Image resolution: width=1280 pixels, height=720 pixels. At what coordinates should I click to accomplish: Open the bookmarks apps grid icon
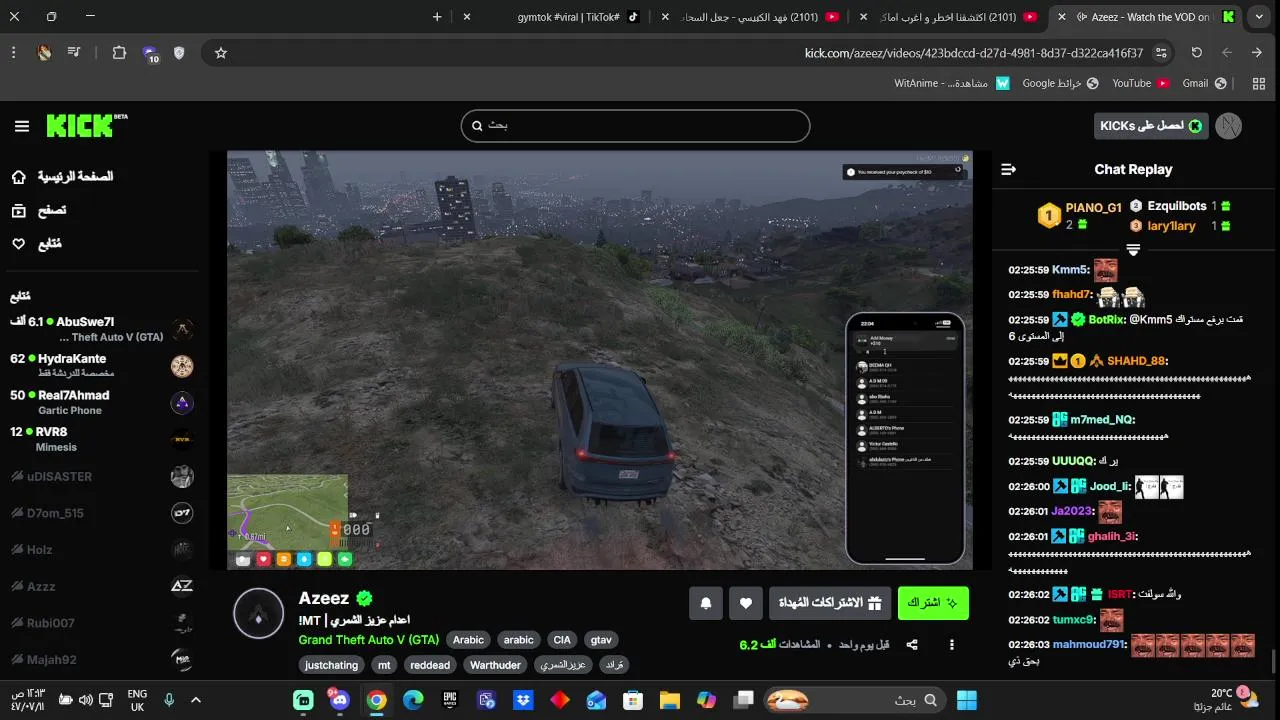[1259, 83]
